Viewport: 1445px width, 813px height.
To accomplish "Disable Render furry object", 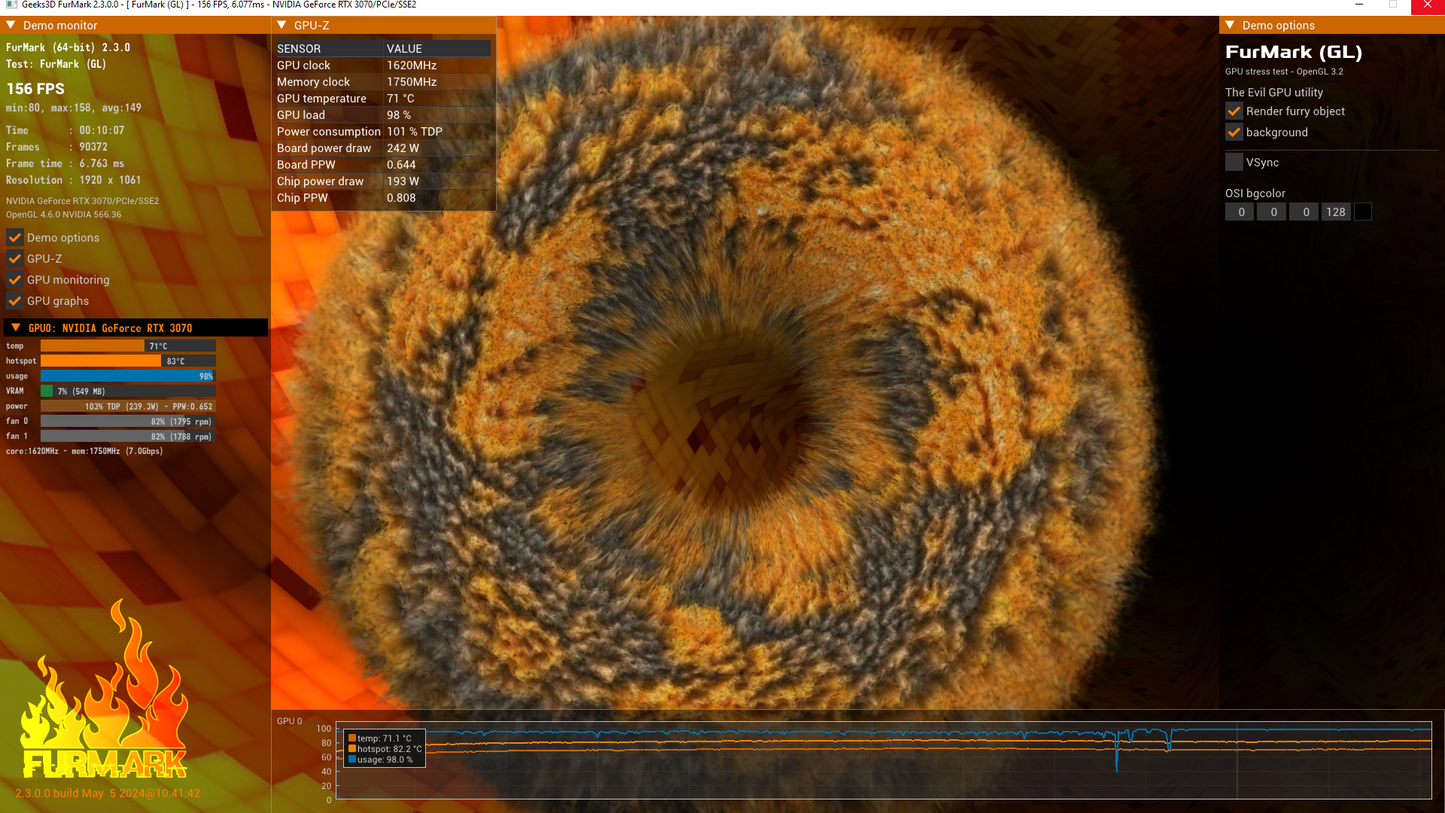I will [1234, 111].
